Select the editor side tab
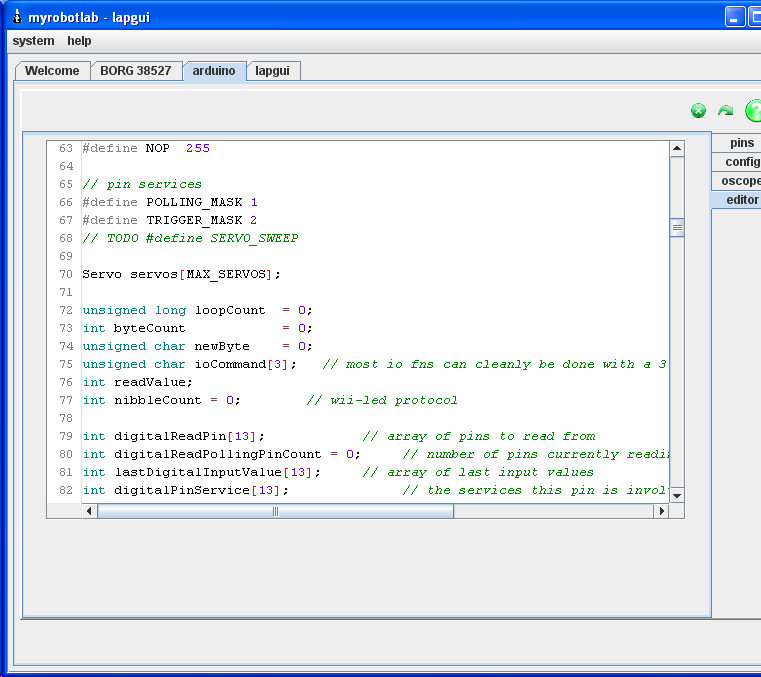Image resolution: width=761 pixels, height=677 pixels. tap(737, 200)
